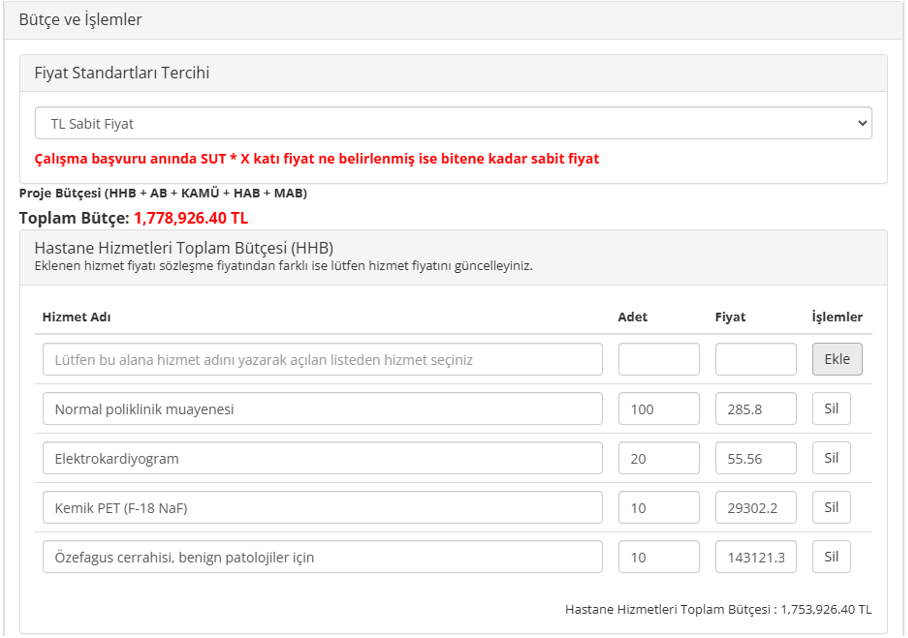Click the price field showing 55.56
Image resolution: width=908 pixels, height=638 pixels.
click(x=755, y=458)
